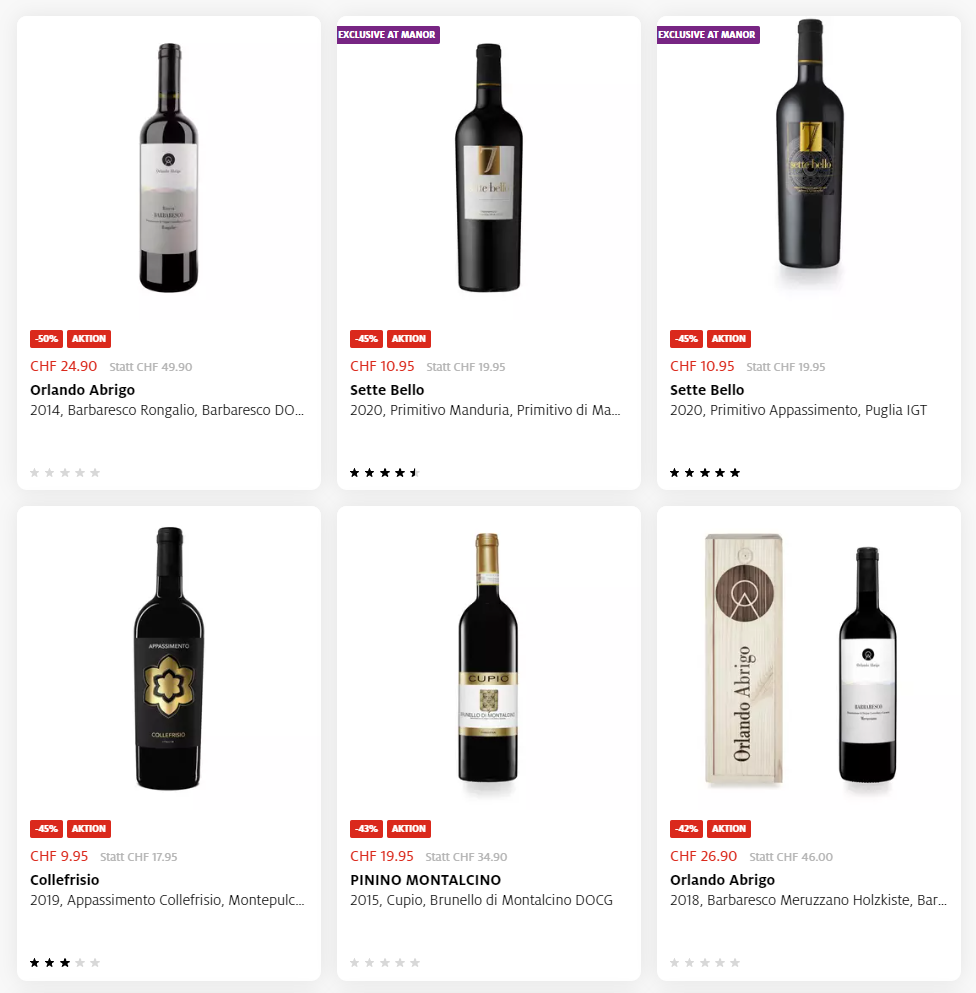Click the -42% discount badge

[686, 829]
